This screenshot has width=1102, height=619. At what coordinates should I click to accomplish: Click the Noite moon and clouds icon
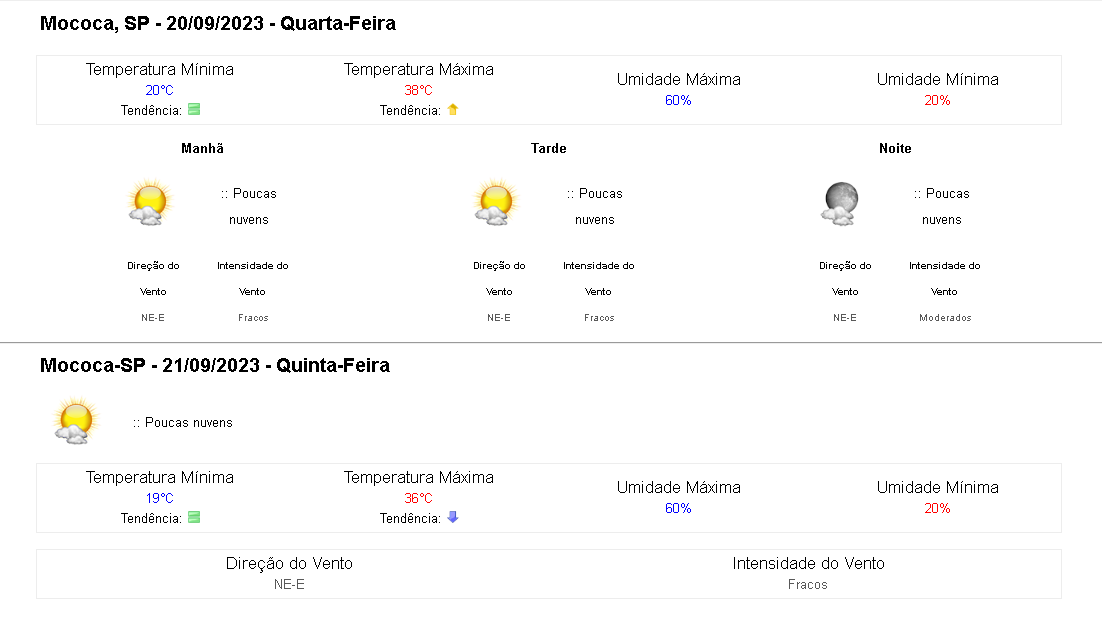[840, 203]
